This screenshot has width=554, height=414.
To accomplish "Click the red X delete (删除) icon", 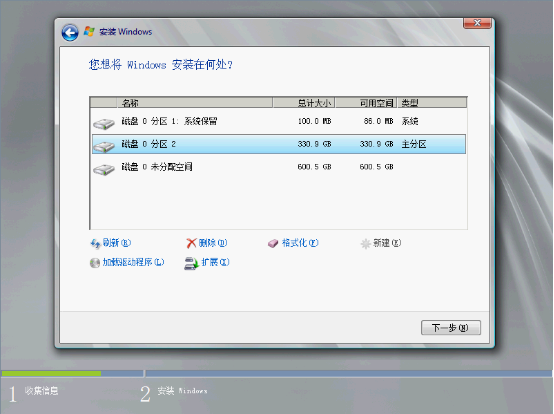I will point(191,243).
